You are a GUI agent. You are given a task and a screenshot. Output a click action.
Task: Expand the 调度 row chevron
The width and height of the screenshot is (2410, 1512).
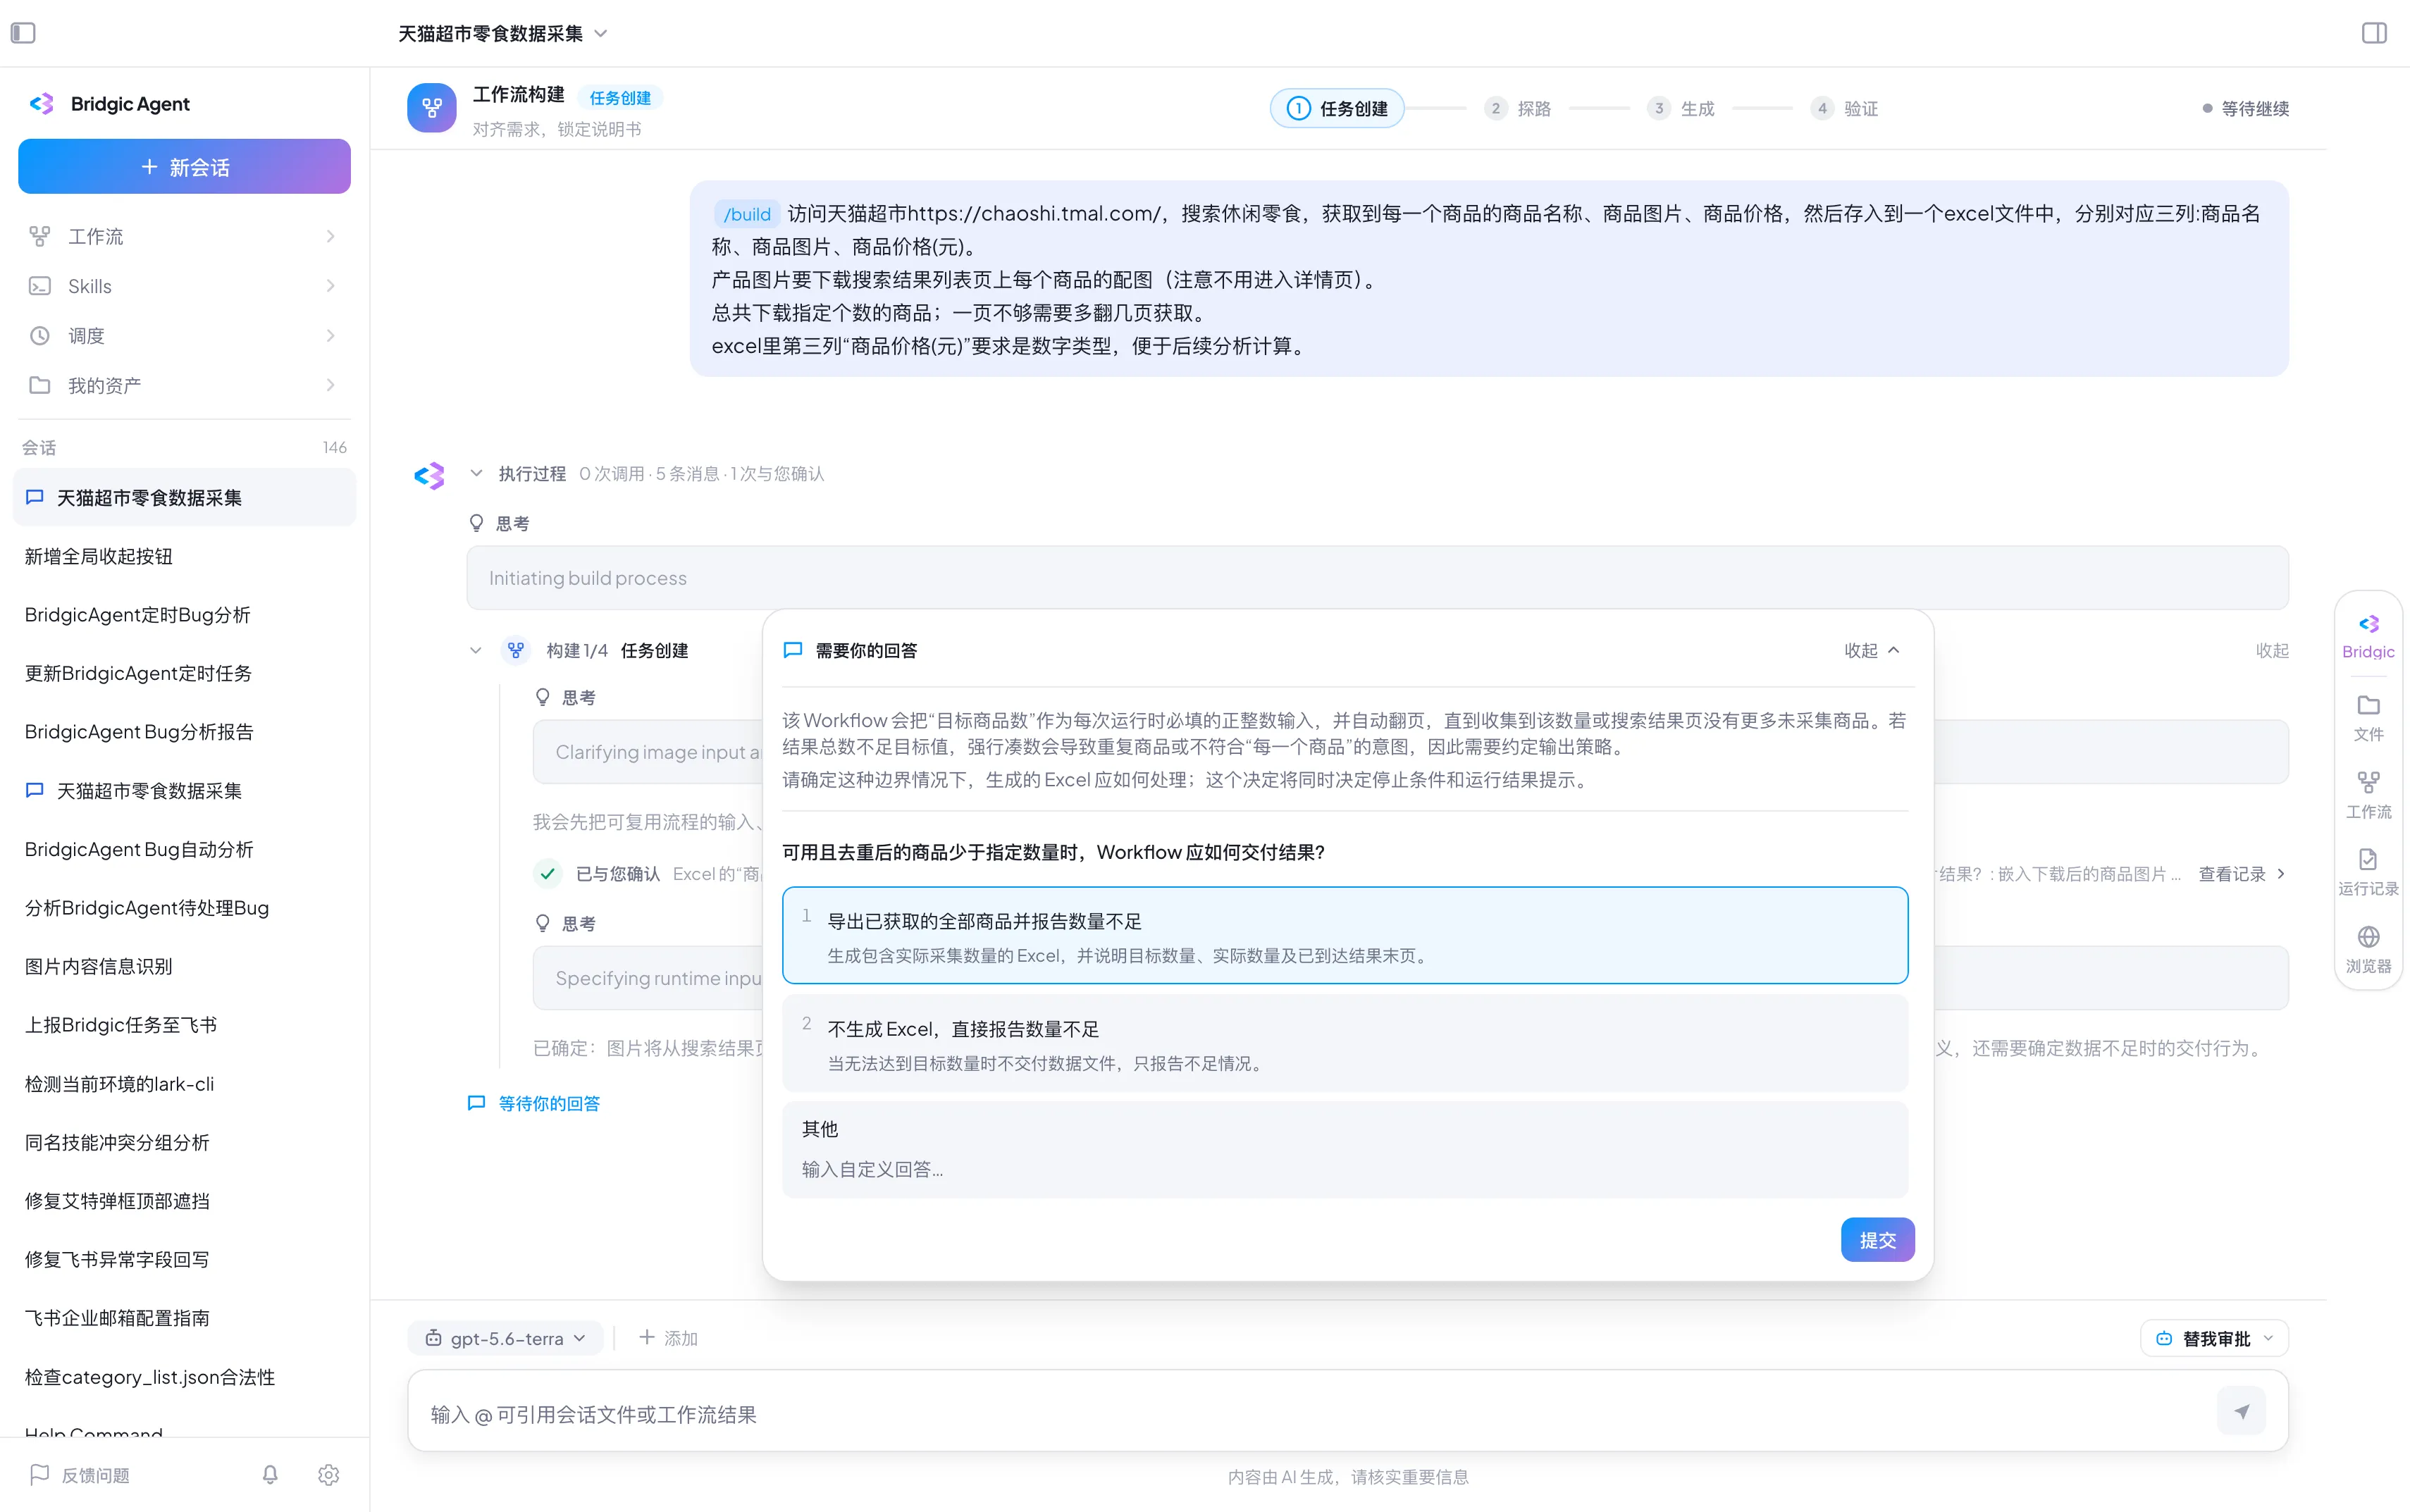[331, 336]
